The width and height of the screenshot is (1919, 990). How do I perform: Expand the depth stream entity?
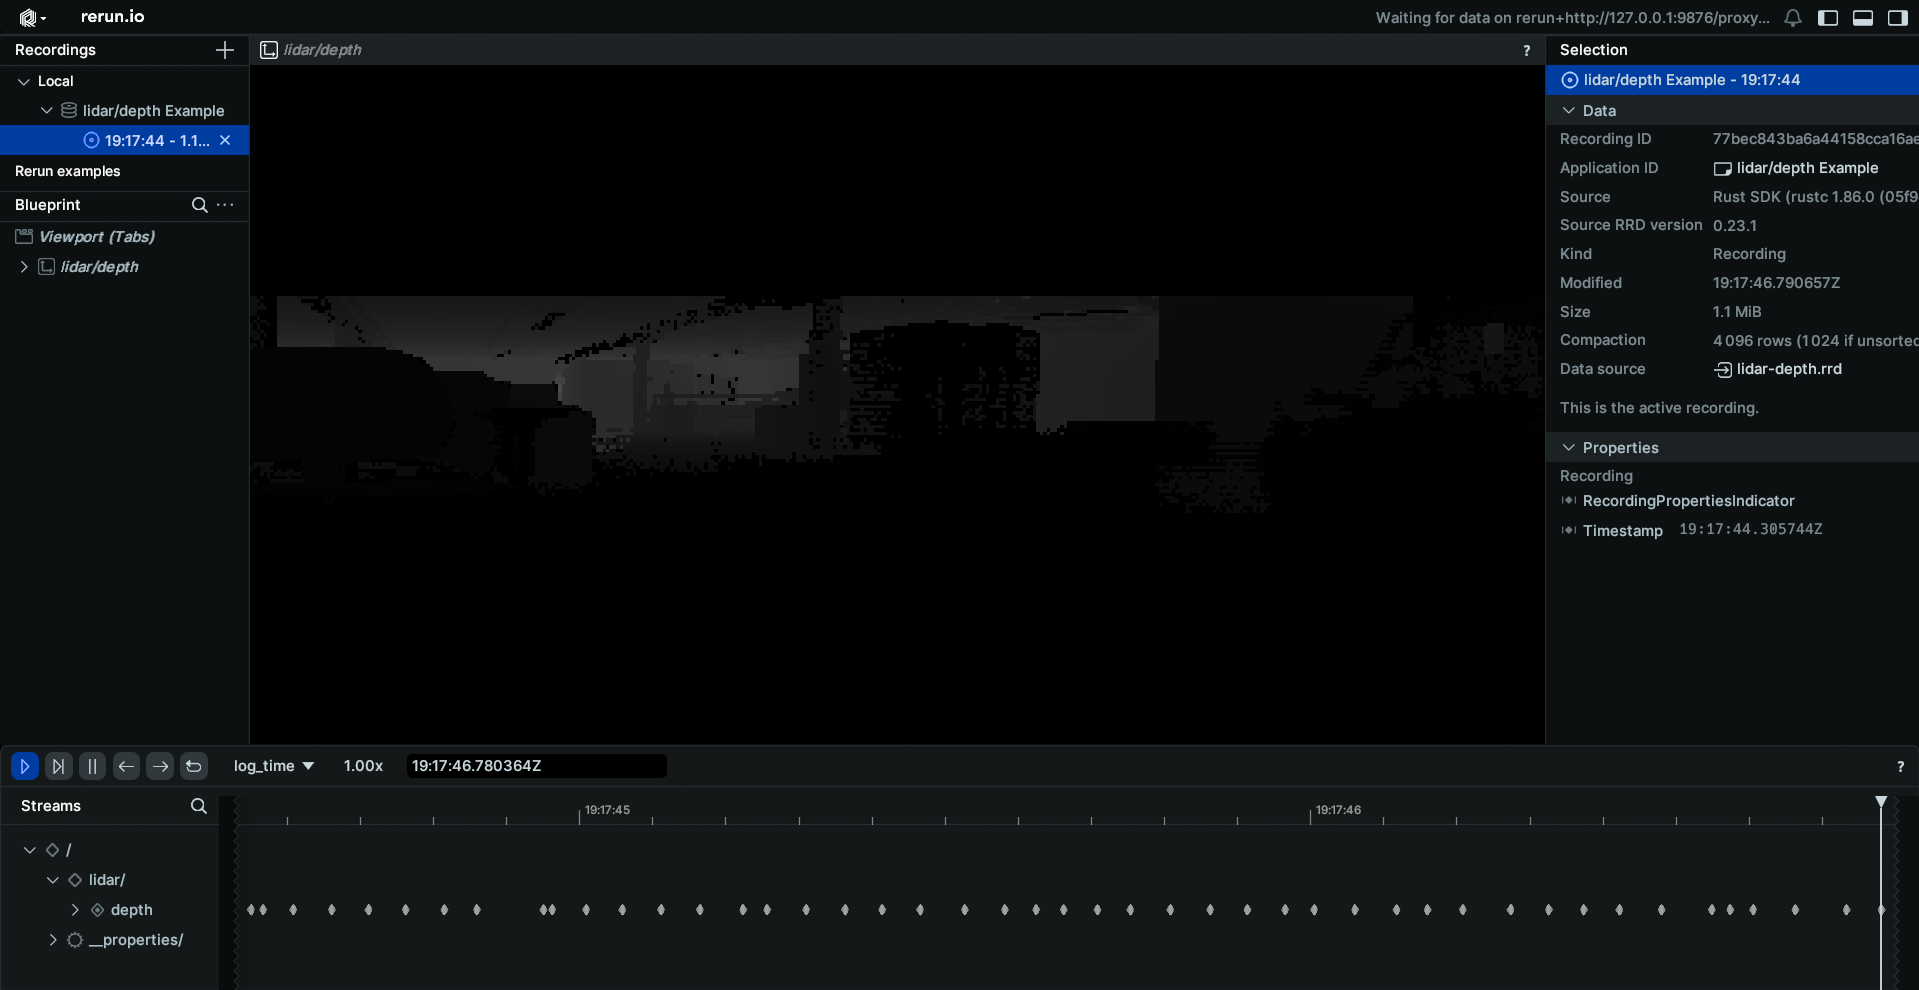(x=75, y=910)
